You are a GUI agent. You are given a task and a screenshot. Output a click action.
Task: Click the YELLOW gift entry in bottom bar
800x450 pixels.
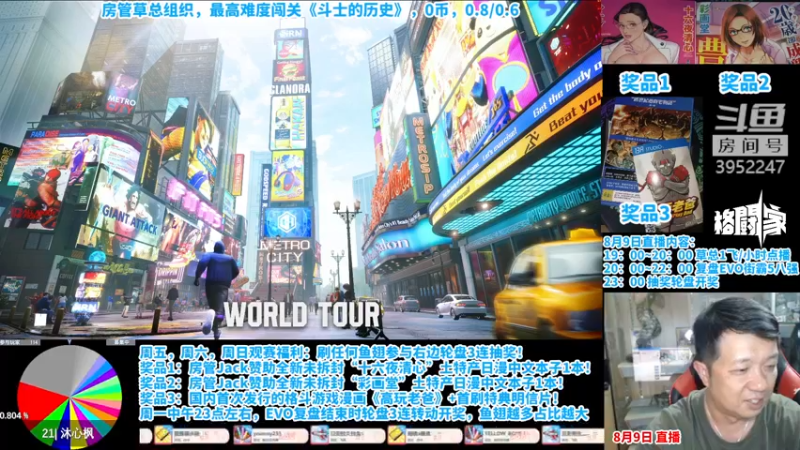pos(501,435)
